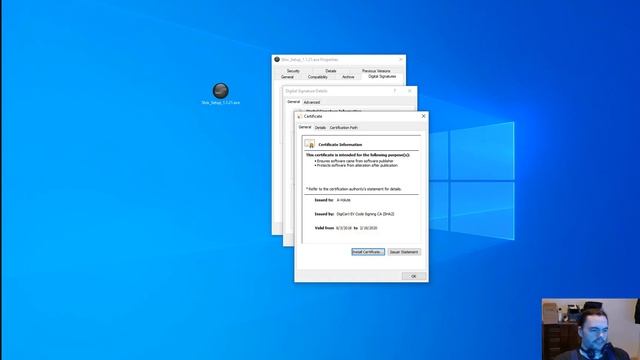Click the Certificate window title bar icon

300,116
